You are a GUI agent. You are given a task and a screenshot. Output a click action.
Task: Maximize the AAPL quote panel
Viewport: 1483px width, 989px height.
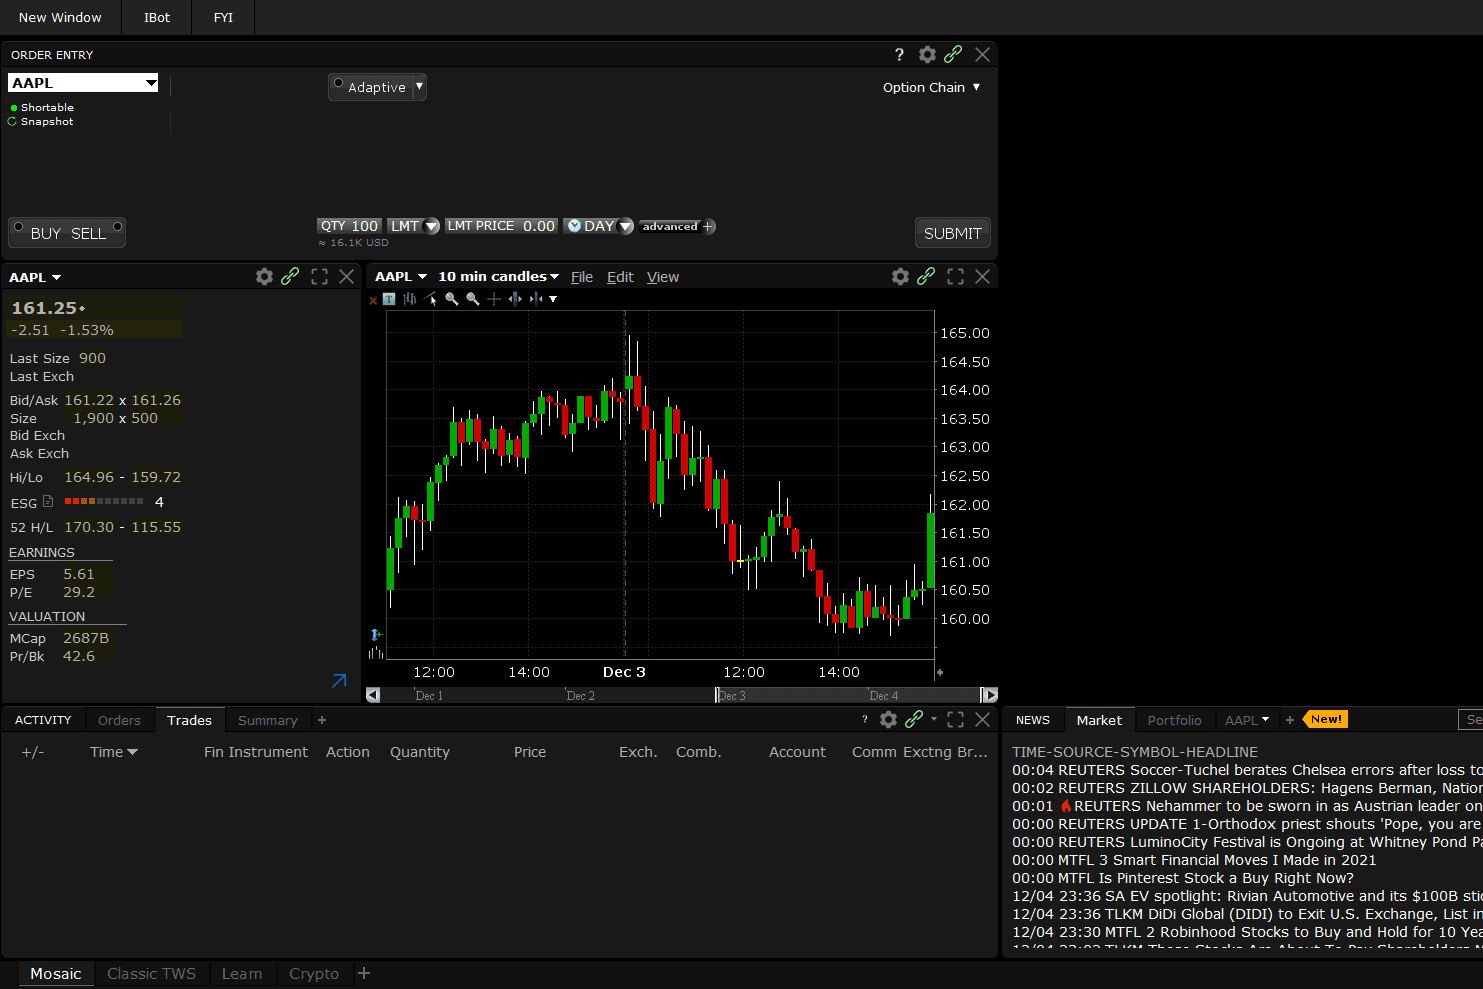[319, 277]
